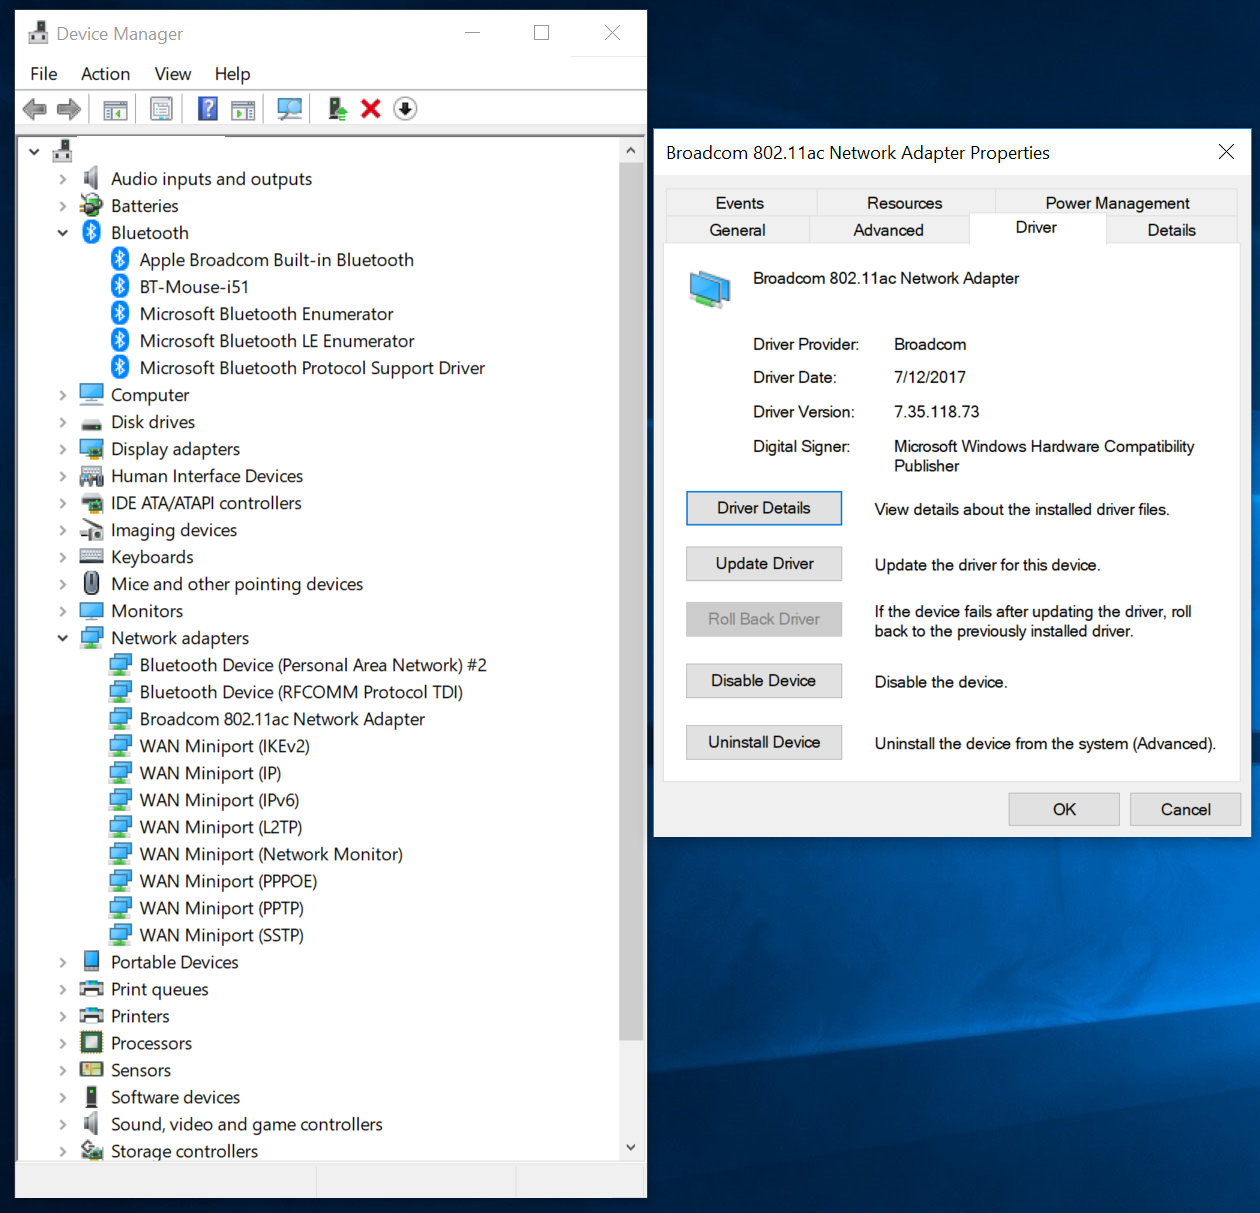Click the Update Driver button
The width and height of the screenshot is (1260, 1213).
764,564
